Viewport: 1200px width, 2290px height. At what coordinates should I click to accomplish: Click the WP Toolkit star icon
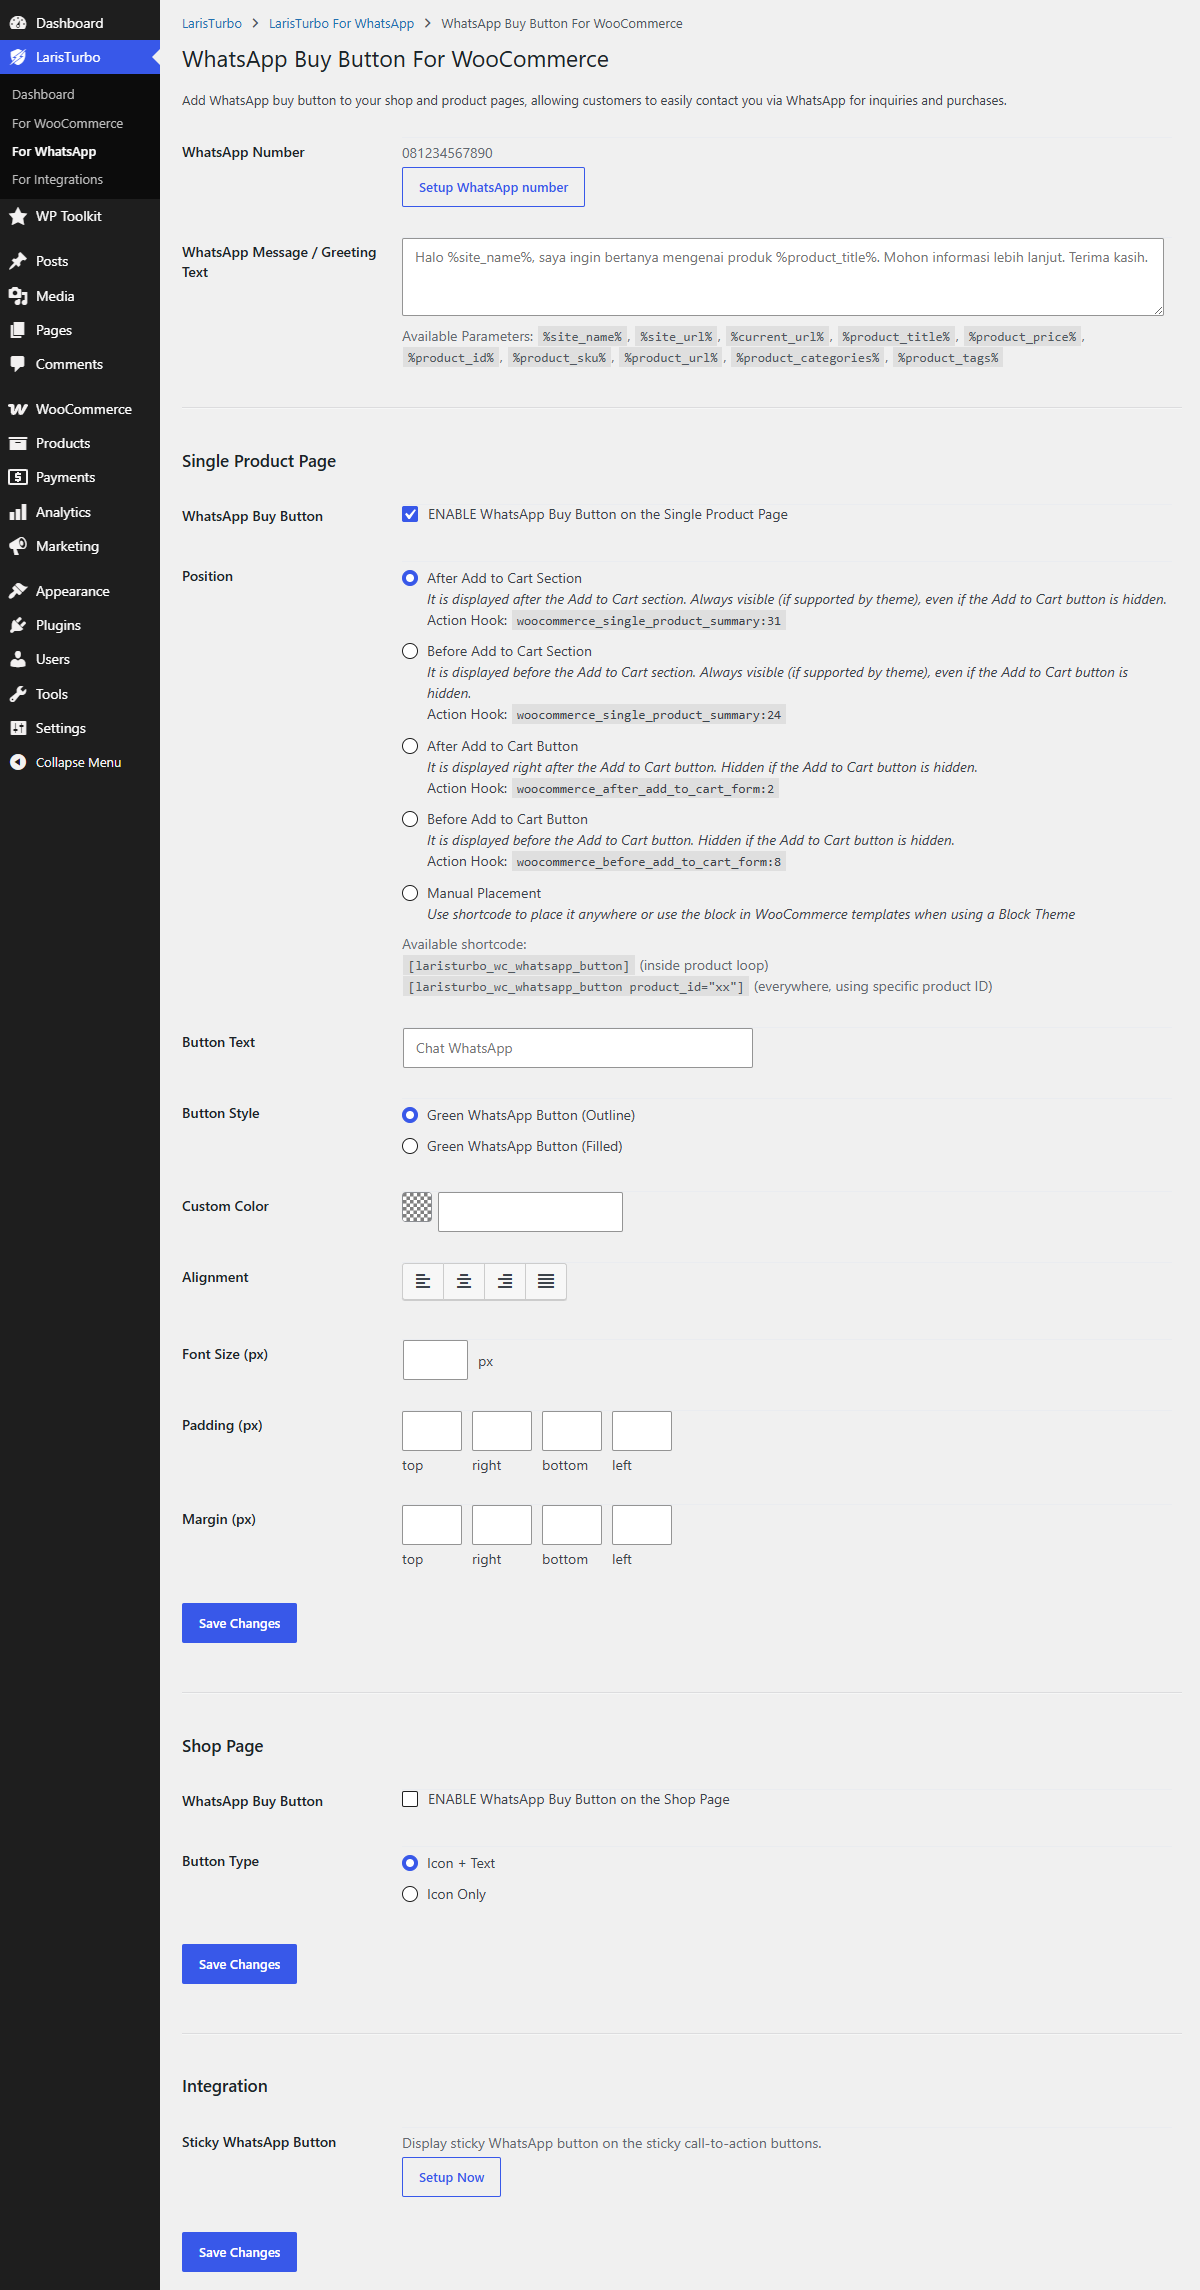coord(18,216)
